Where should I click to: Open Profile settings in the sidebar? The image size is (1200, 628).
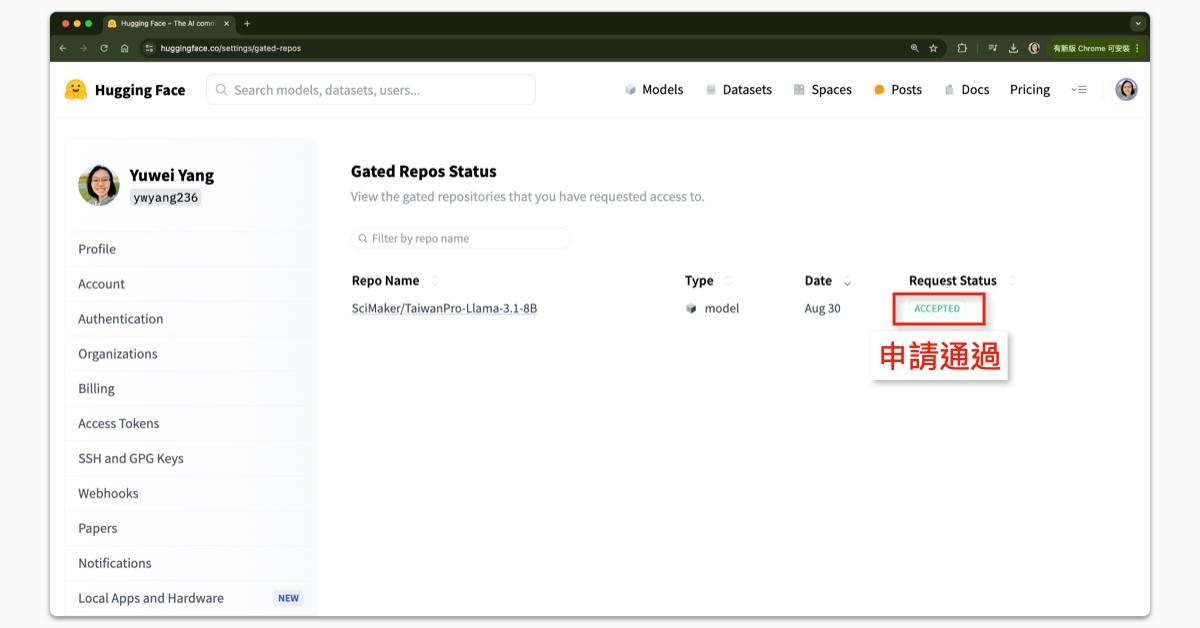click(x=190, y=249)
